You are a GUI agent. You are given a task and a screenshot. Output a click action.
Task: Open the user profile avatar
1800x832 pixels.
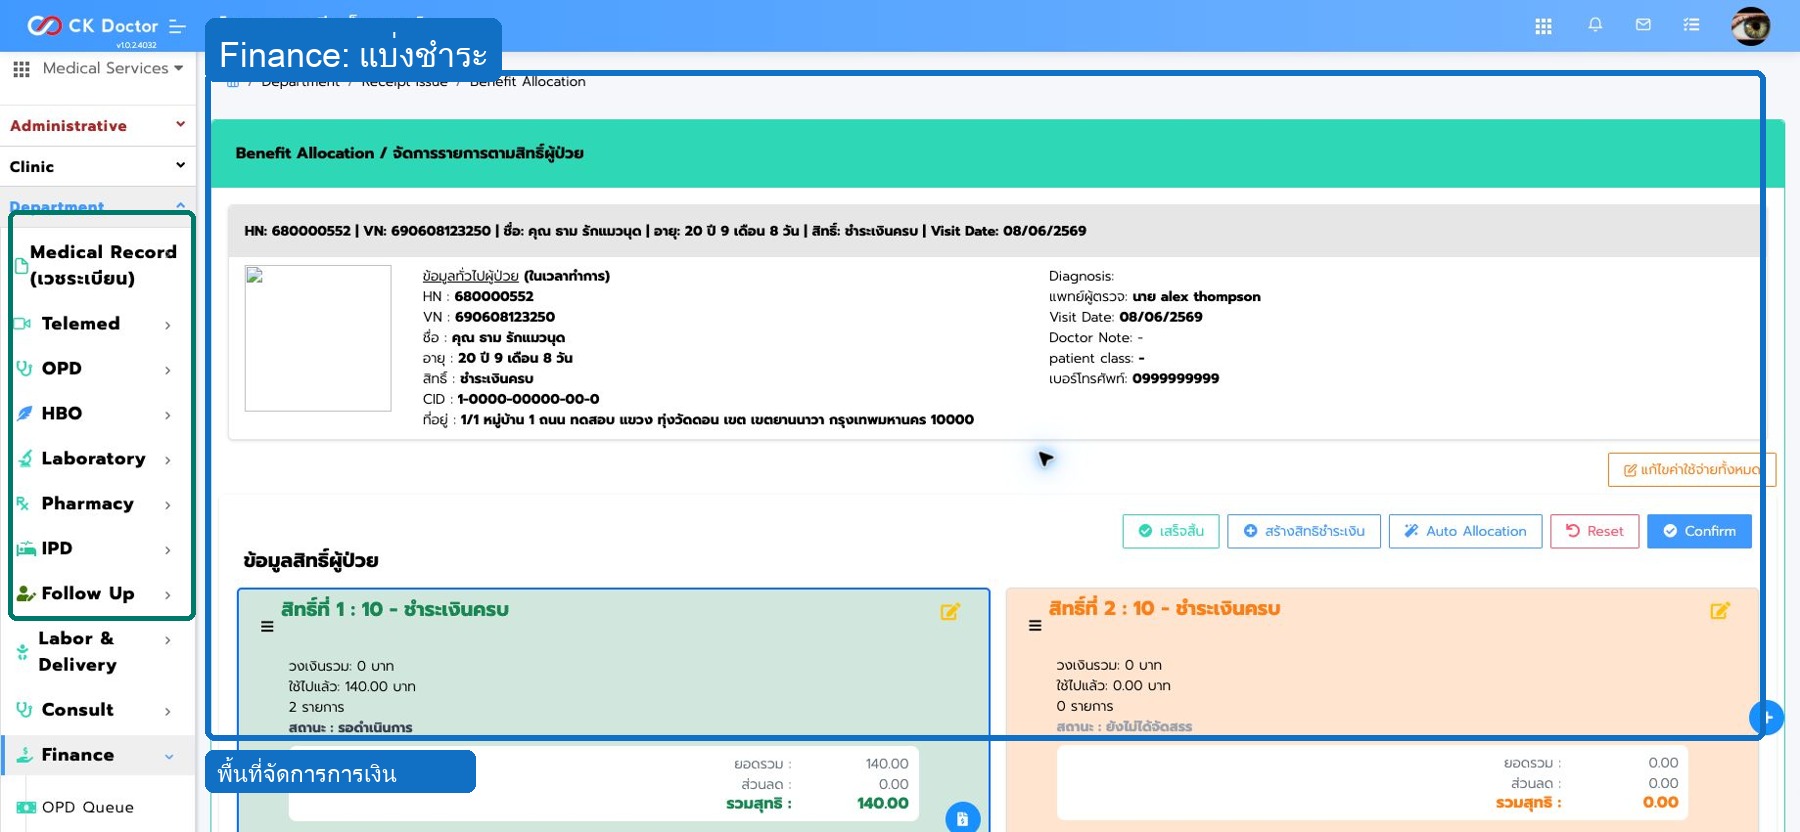pos(1751,26)
